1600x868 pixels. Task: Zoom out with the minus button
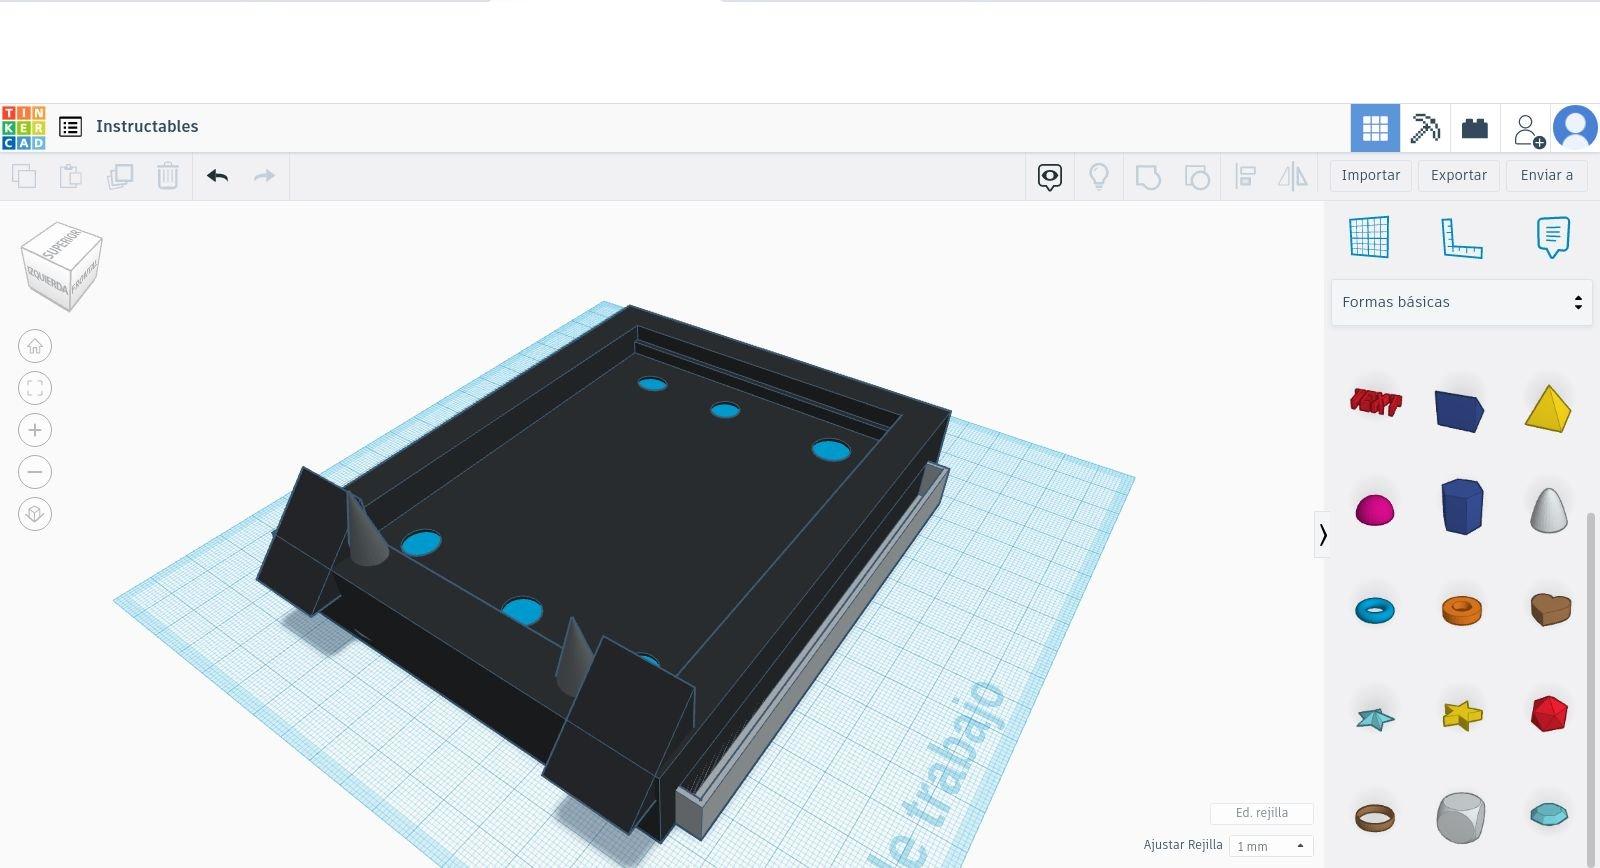pos(35,472)
